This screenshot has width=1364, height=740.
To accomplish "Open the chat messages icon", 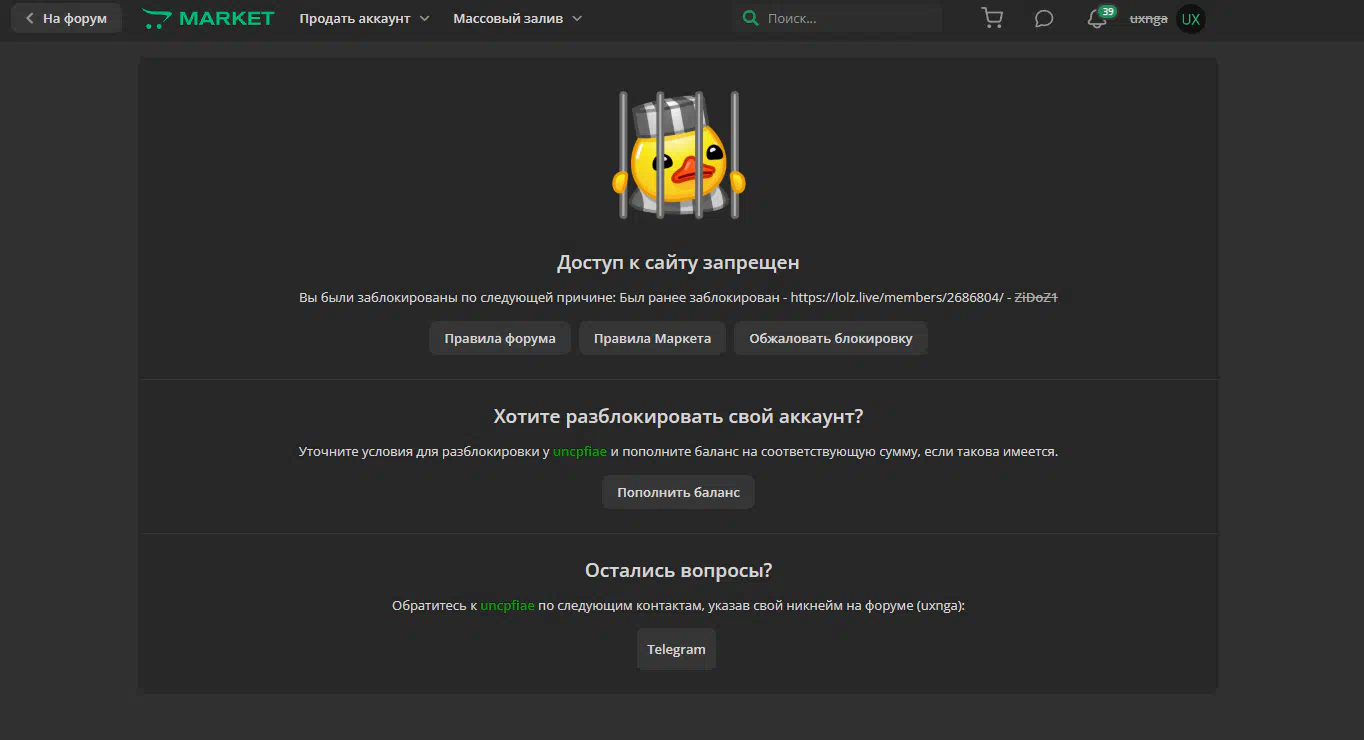I will (1044, 18).
